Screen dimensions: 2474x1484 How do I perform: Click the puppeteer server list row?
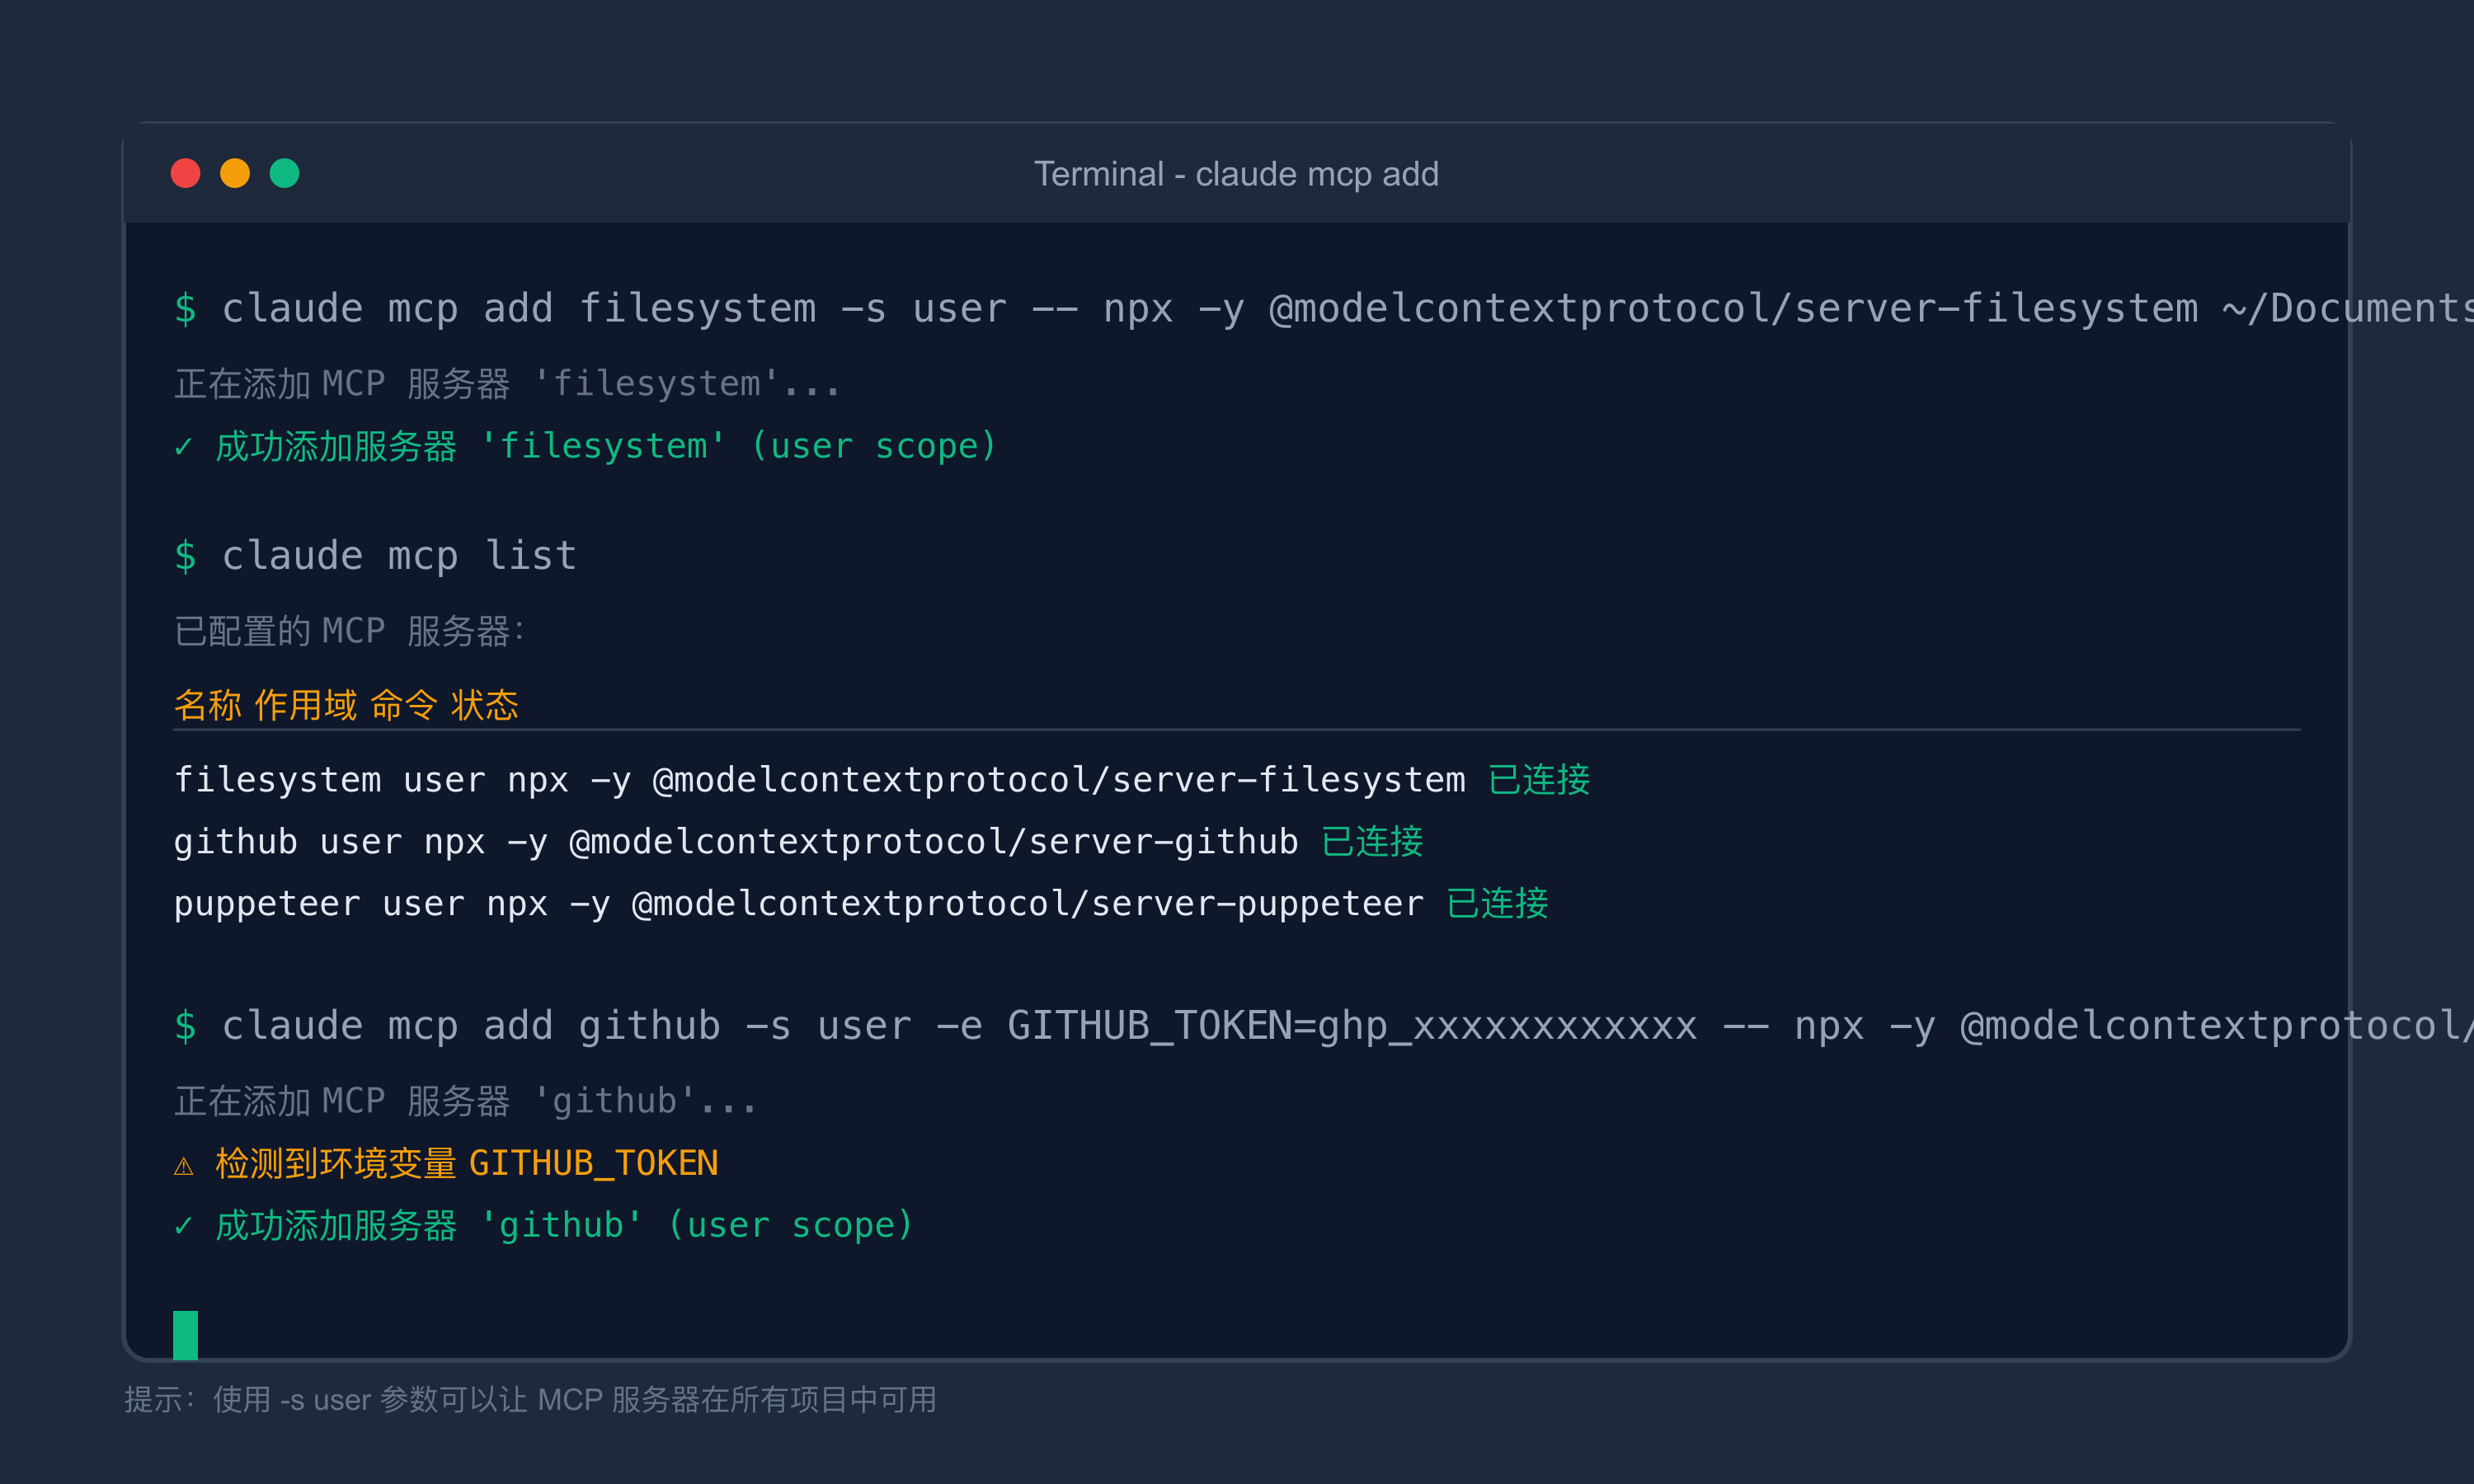coord(798,904)
